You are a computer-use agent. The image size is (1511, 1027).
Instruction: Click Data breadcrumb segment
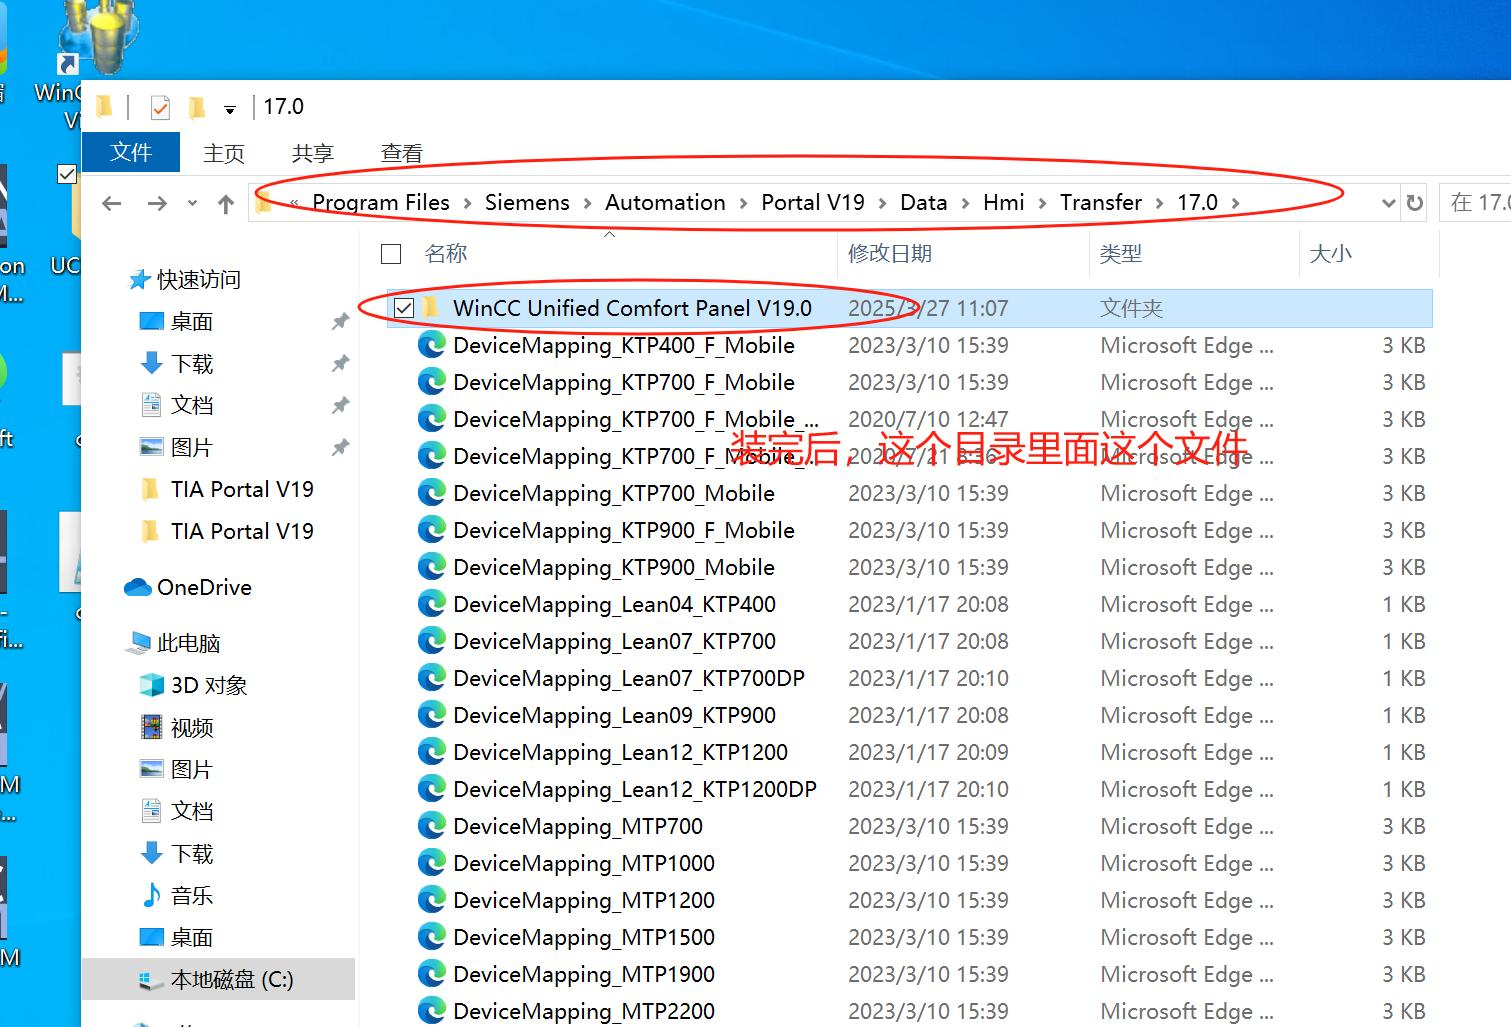coord(923,202)
